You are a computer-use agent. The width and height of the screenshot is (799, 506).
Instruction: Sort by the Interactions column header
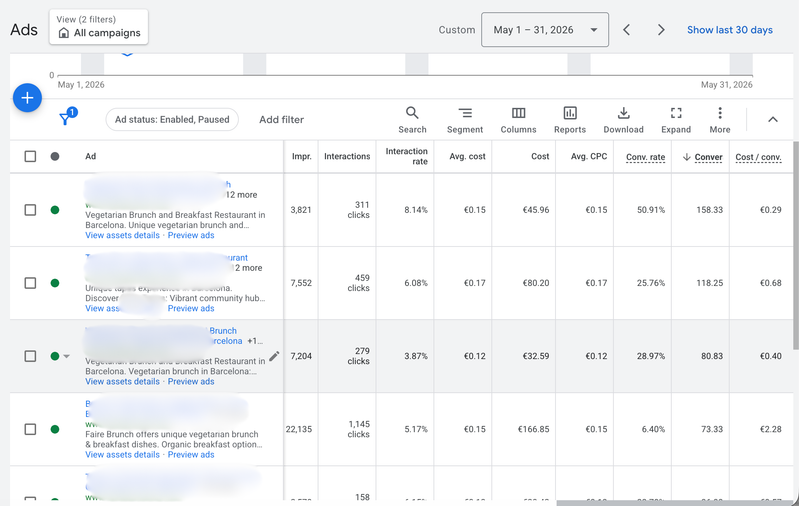point(347,156)
